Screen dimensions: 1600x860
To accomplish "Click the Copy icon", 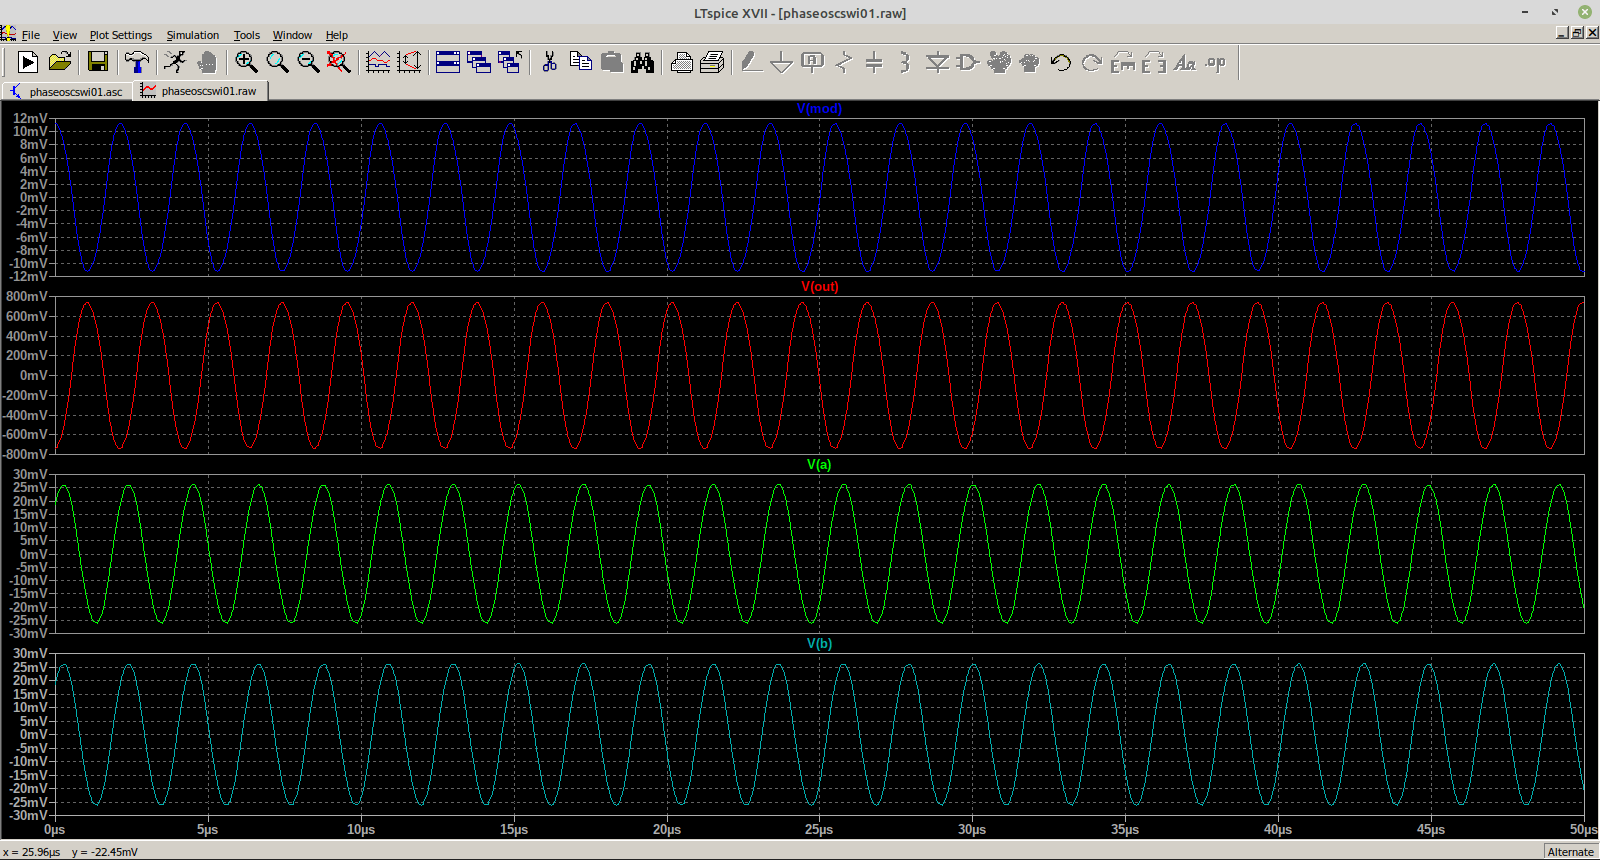I will pyautogui.click(x=580, y=62).
